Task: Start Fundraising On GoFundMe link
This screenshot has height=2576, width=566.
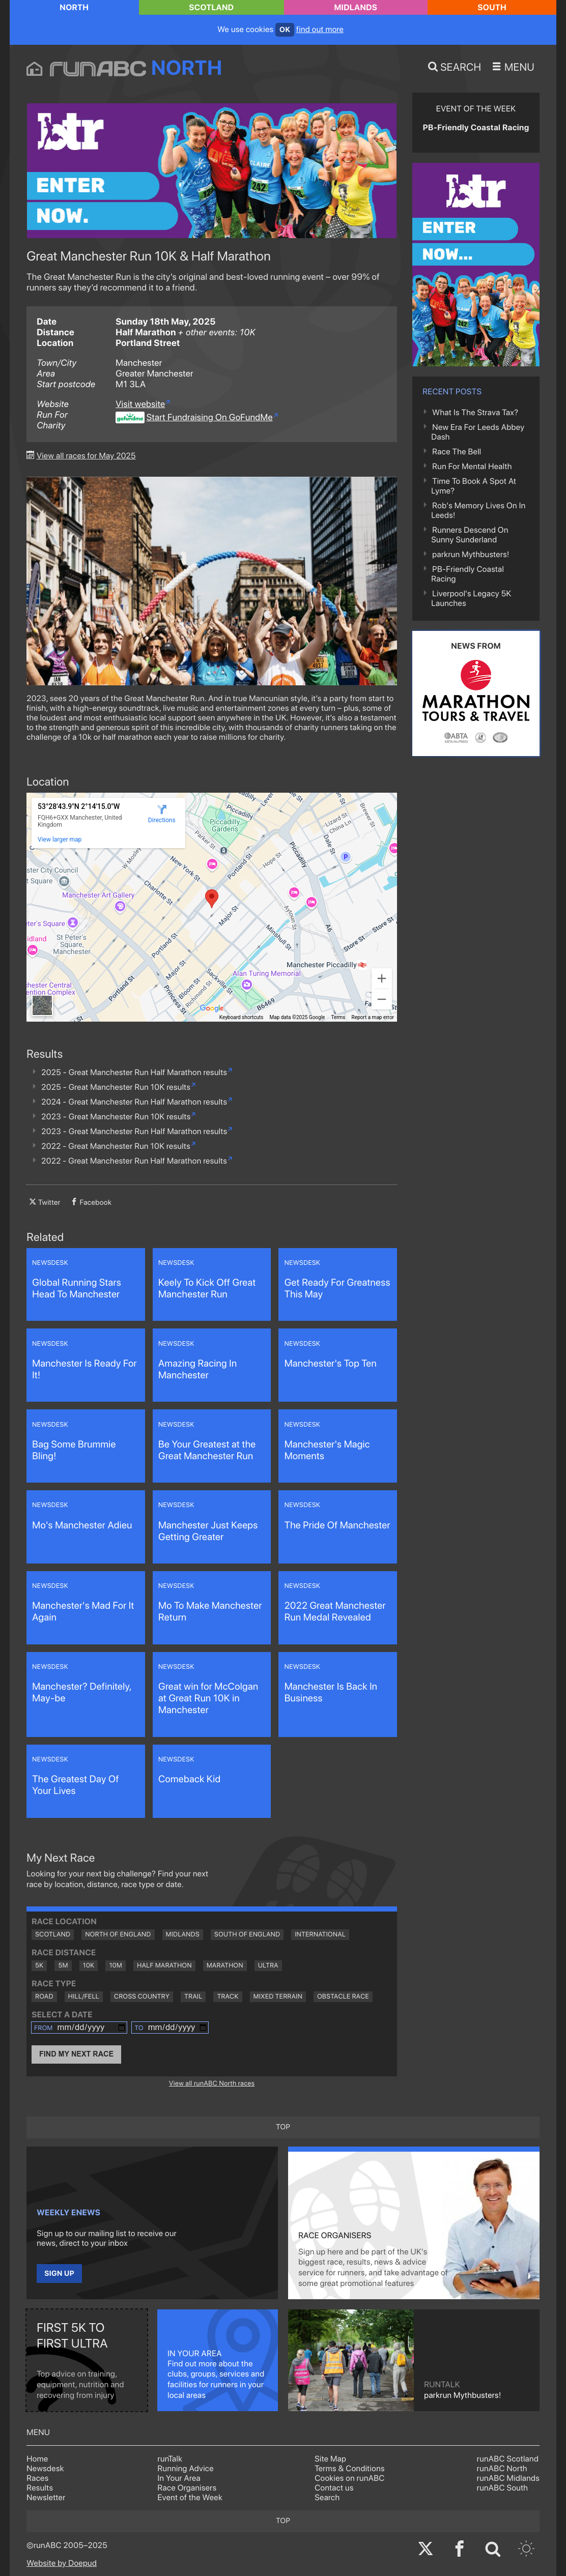Action: 209,417
